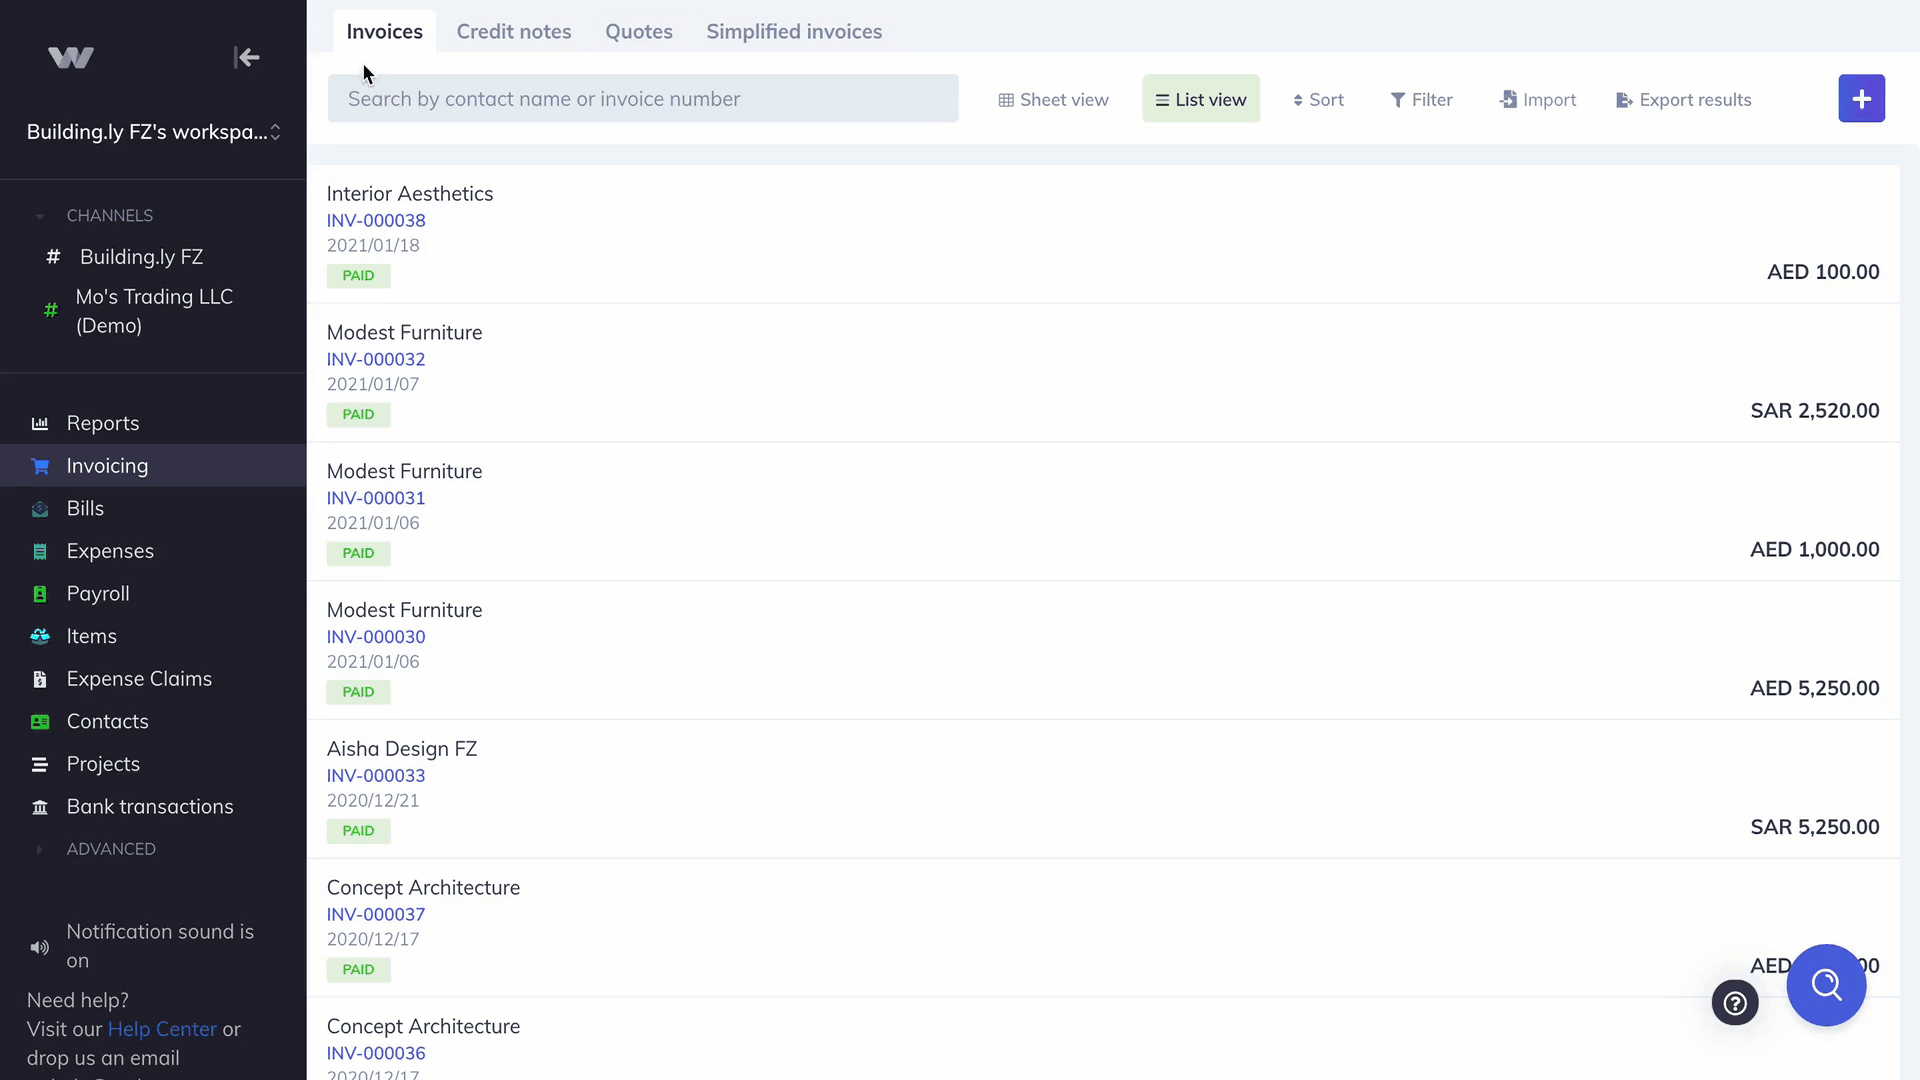Image resolution: width=1920 pixels, height=1080 pixels.
Task: Click the Expense Claims document icon
Action: (x=40, y=680)
